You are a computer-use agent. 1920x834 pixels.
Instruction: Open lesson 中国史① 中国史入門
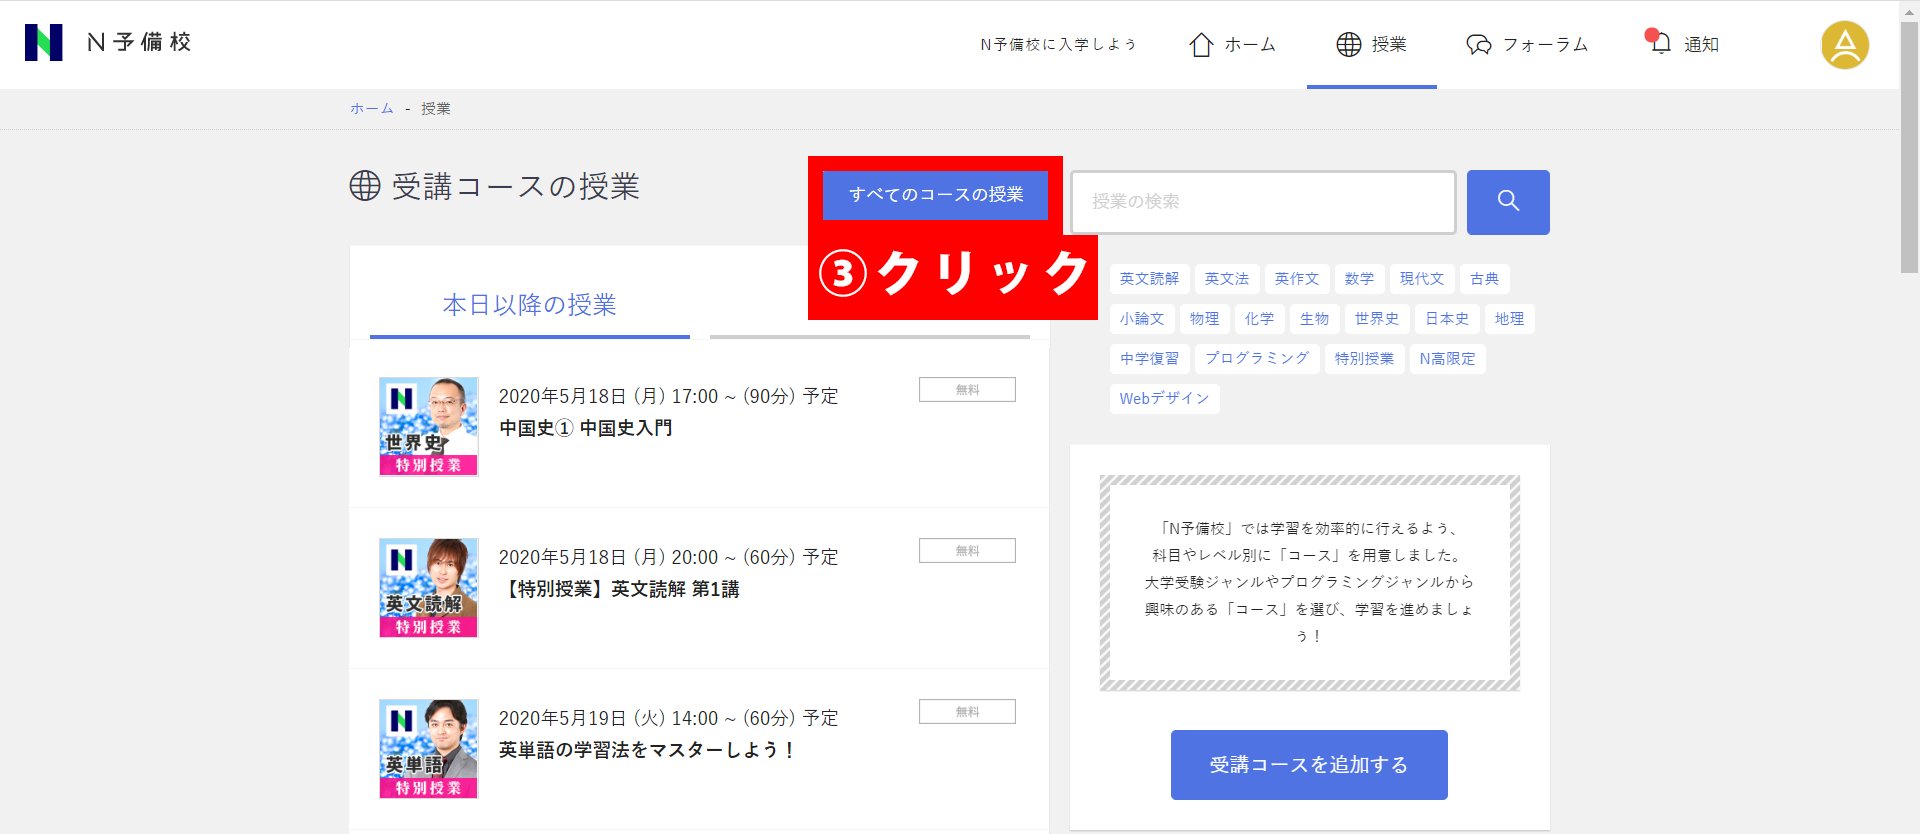(x=585, y=428)
